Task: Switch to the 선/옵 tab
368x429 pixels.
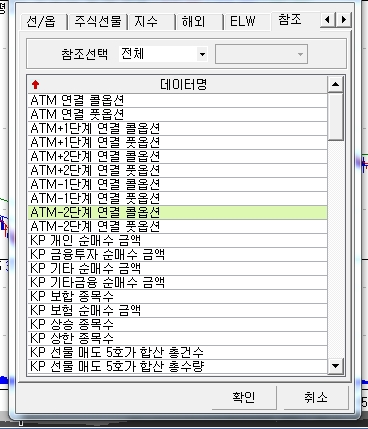Action: click(41, 22)
